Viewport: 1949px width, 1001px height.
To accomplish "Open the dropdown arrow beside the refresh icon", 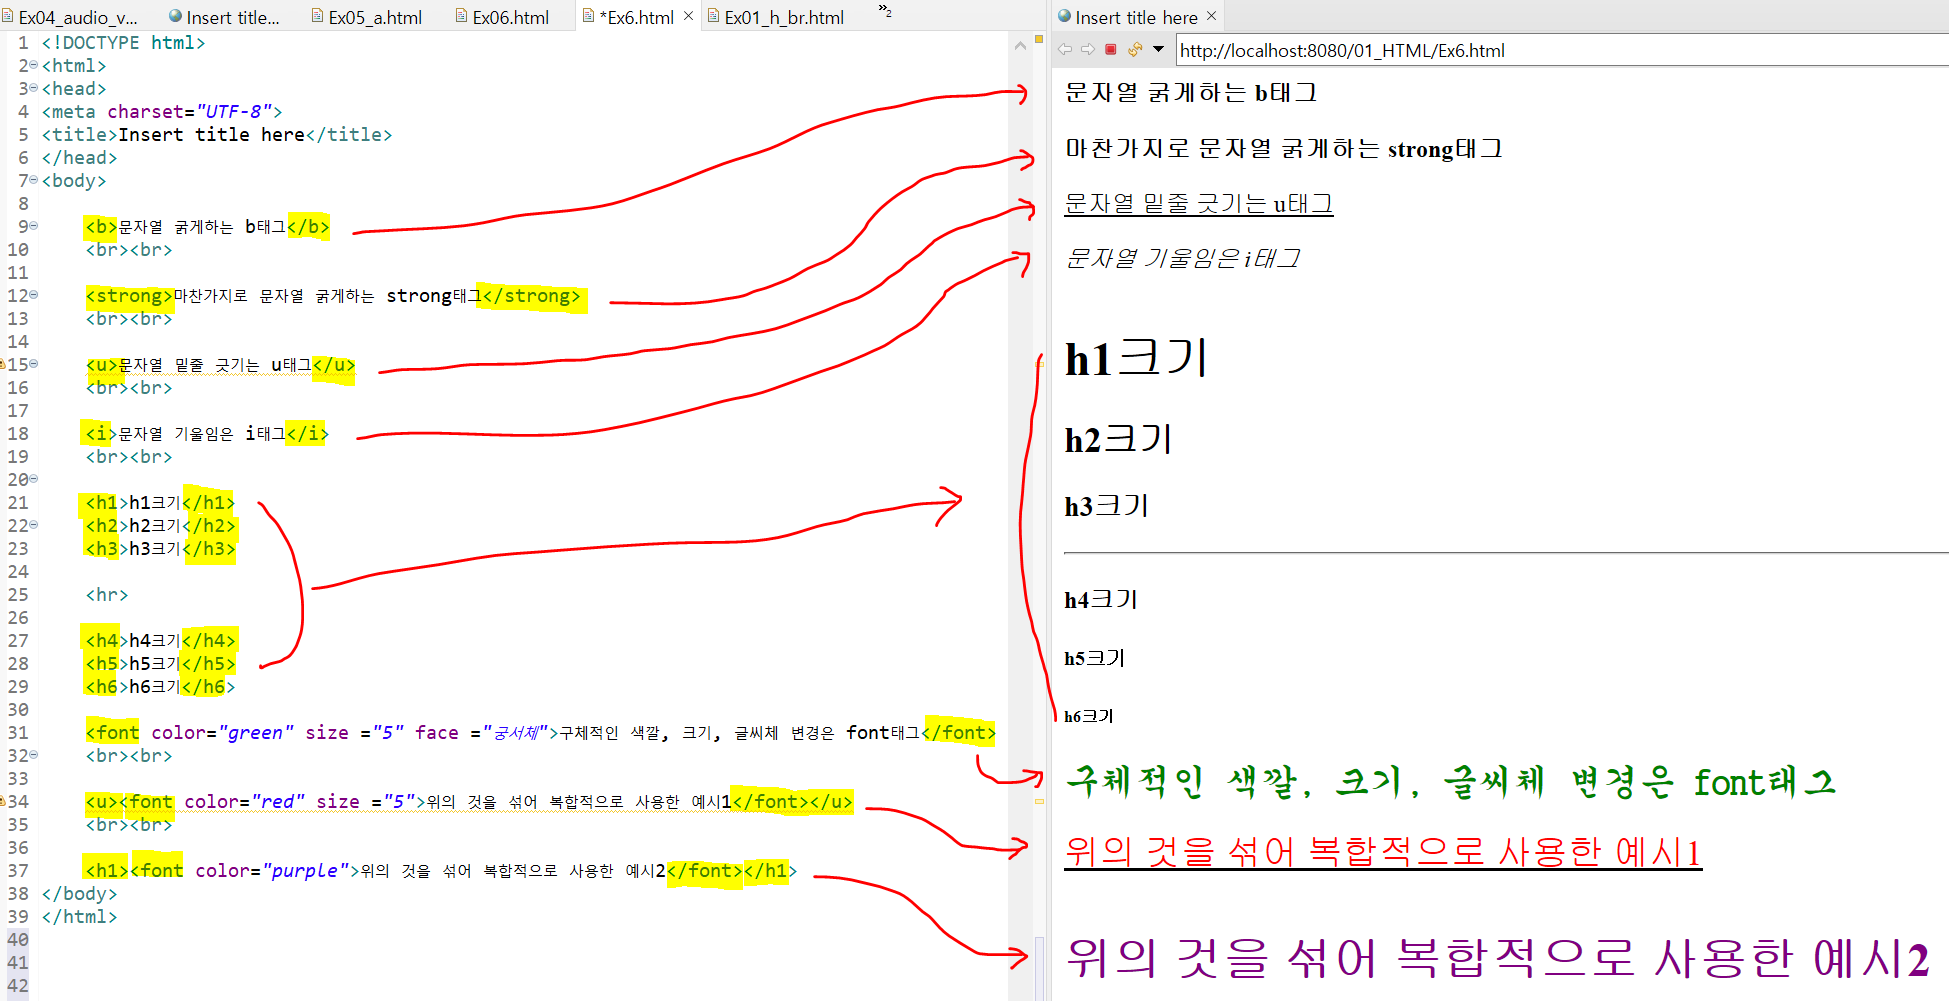I will [x=1158, y=49].
